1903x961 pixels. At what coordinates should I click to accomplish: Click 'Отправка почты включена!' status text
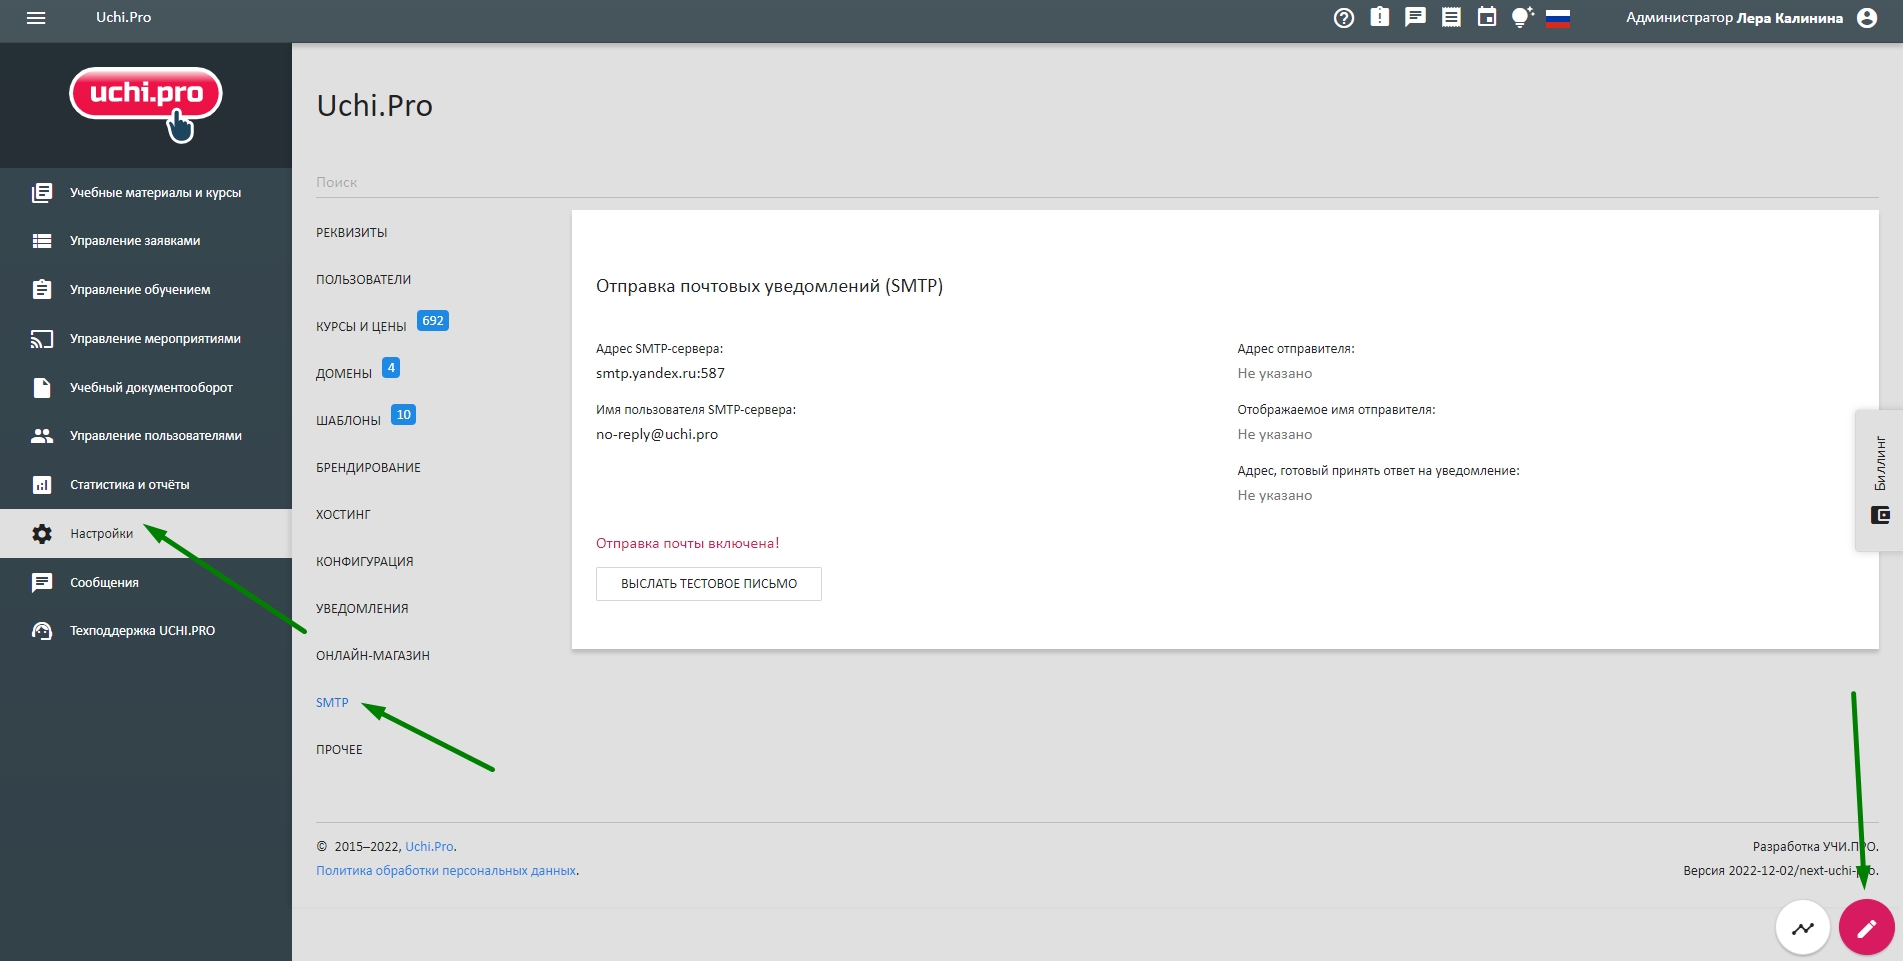[x=687, y=543]
